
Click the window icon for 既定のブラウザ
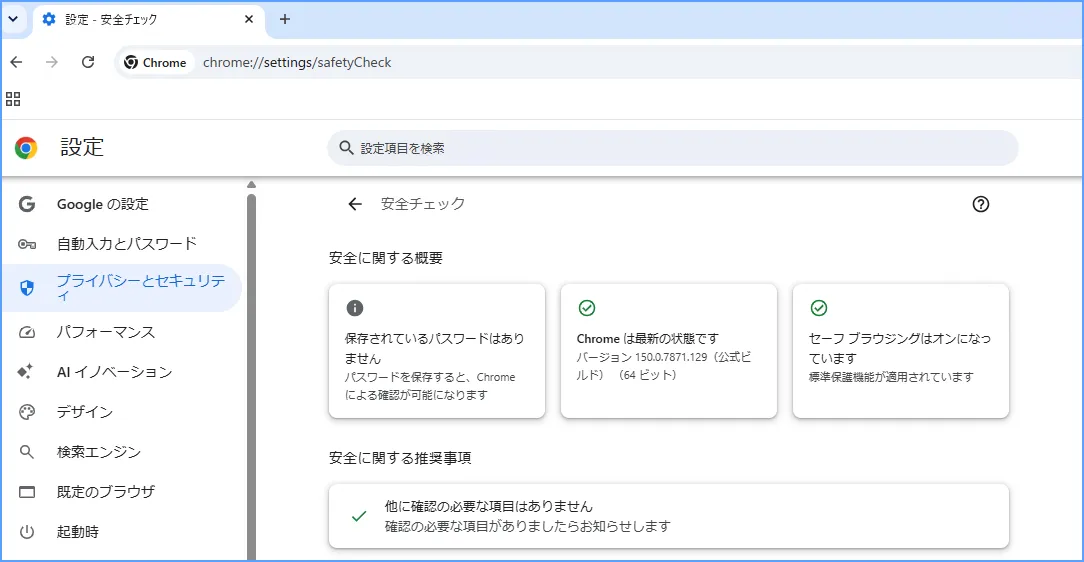coord(27,492)
